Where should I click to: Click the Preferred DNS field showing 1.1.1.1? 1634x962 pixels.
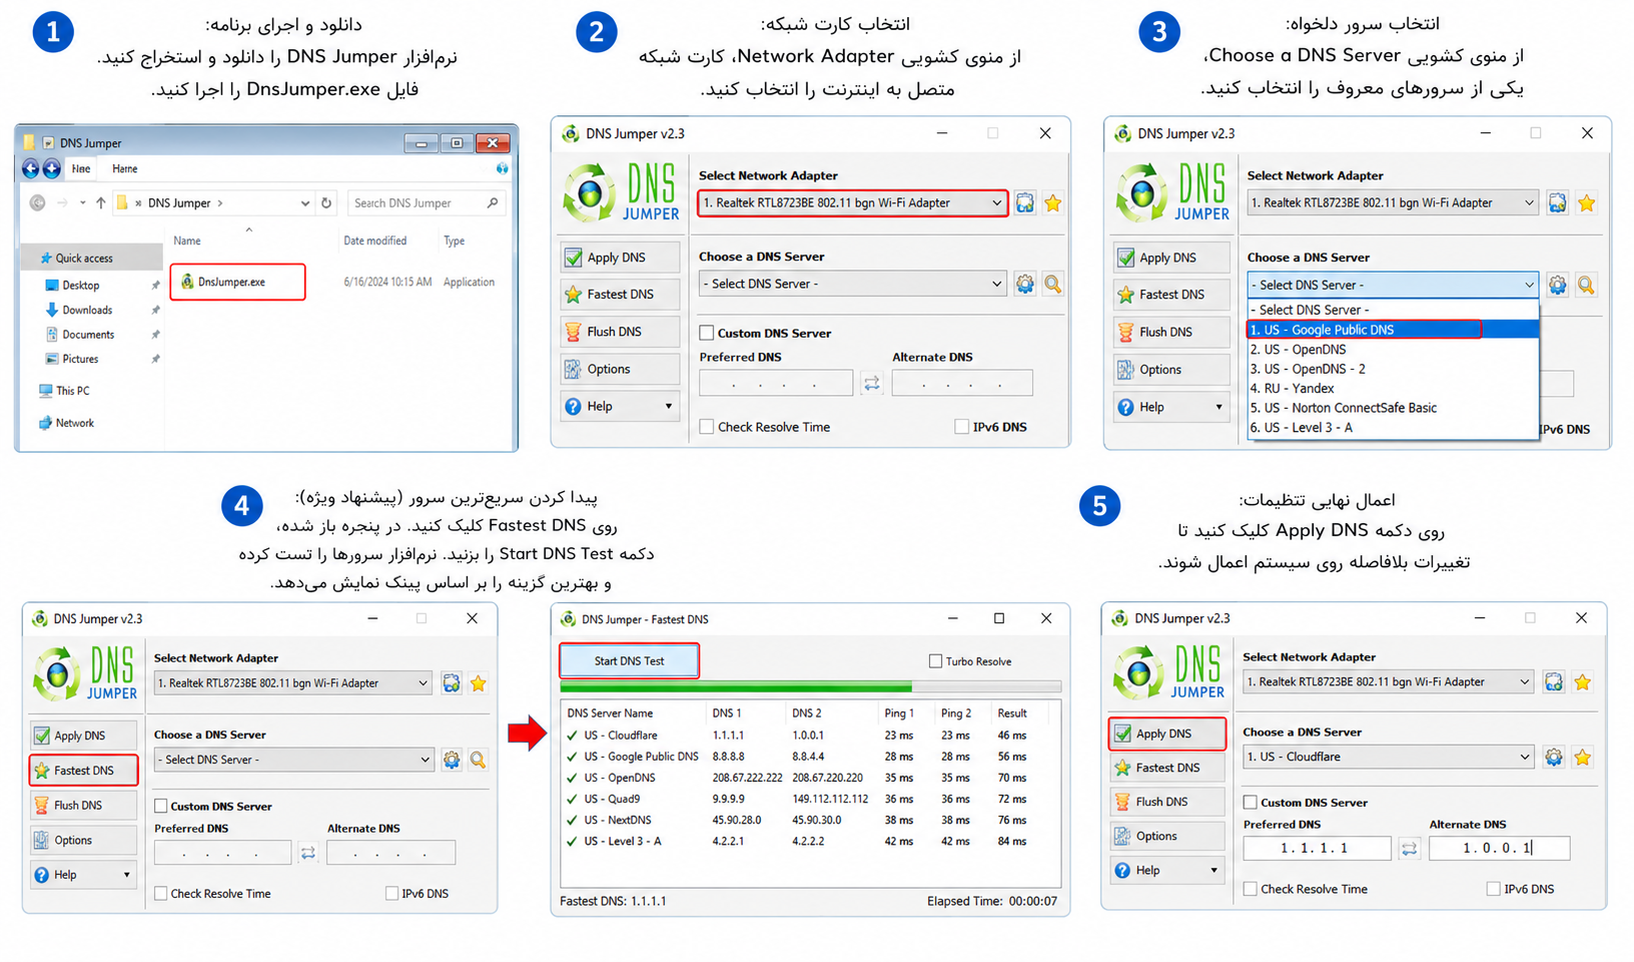pyautogui.click(x=1317, y=848)
